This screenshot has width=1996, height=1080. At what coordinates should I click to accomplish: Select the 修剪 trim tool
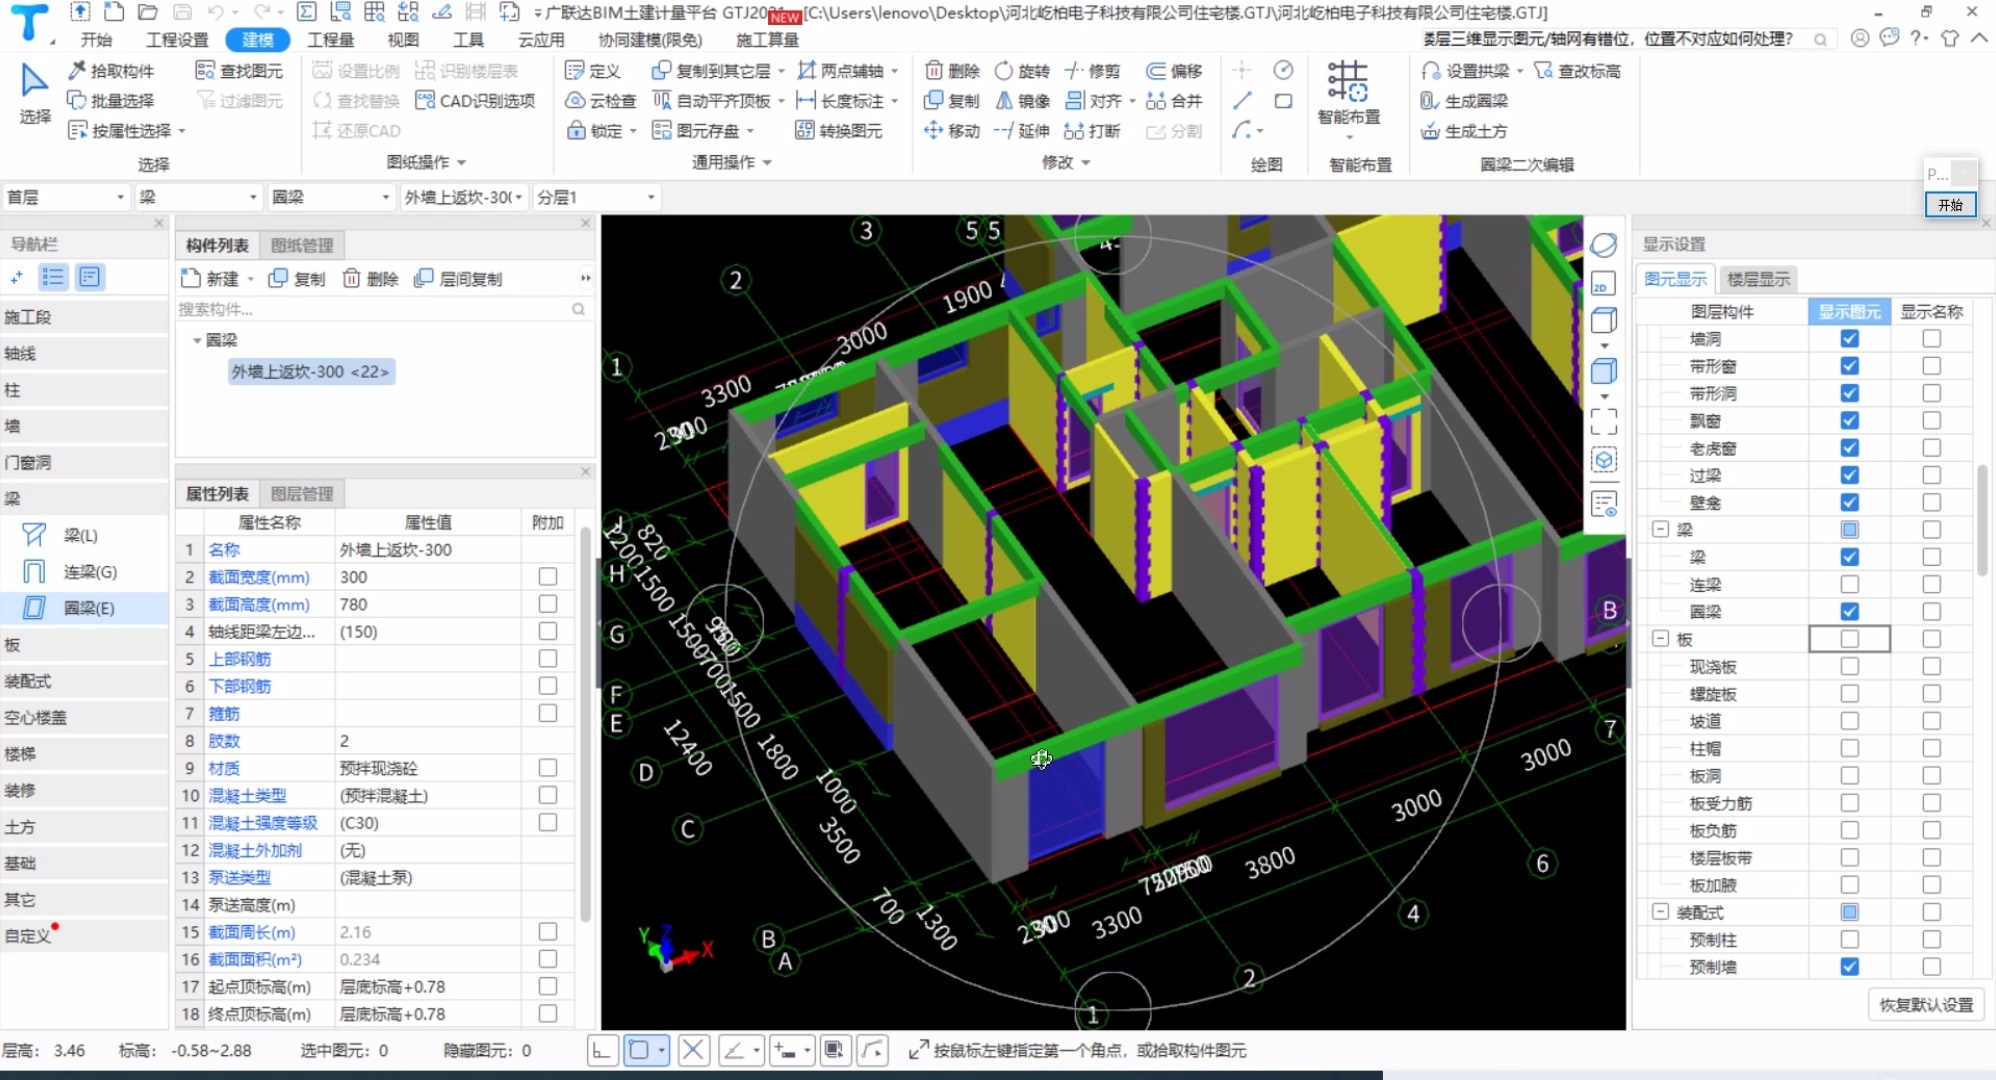click(x=1092, y=70)
